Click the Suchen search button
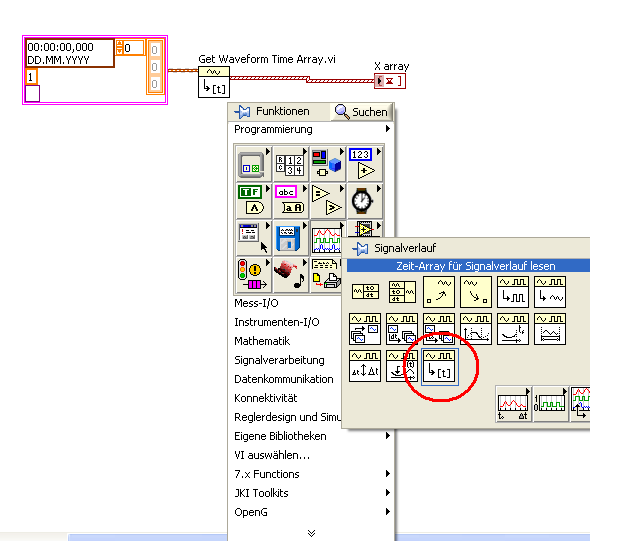This screenshot has width=640, height=541. 361,112
